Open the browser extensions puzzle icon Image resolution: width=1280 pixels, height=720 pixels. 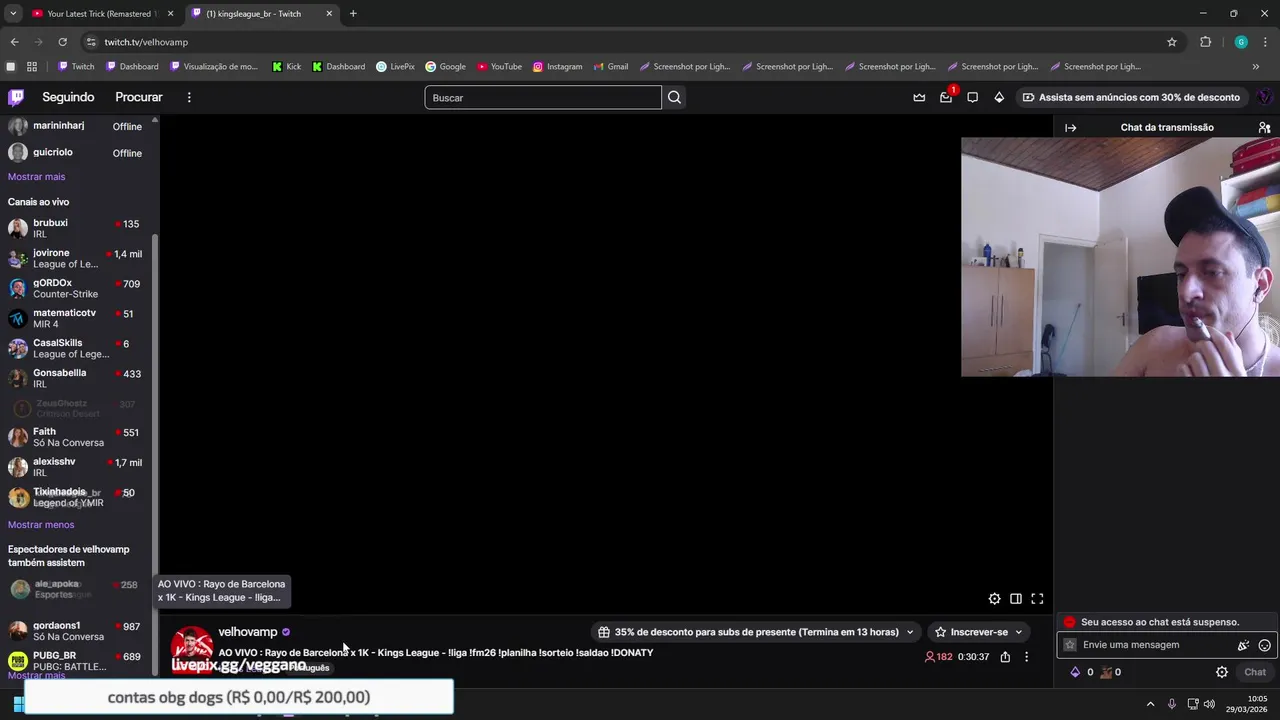coord(1205,42)
